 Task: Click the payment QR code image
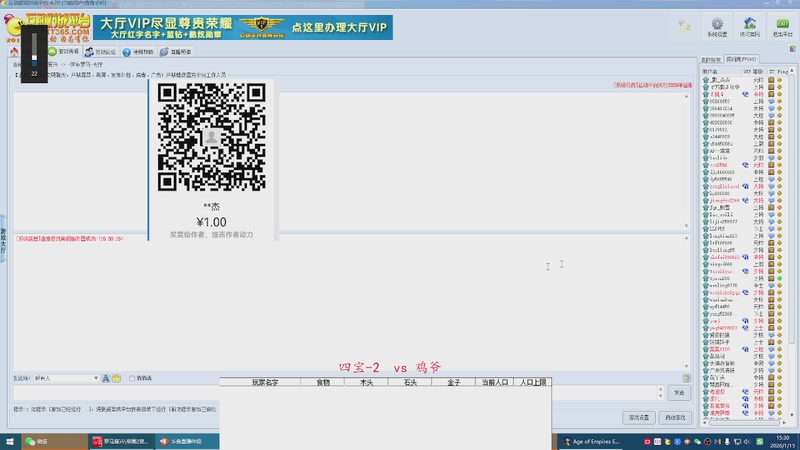tap(212, 137)
